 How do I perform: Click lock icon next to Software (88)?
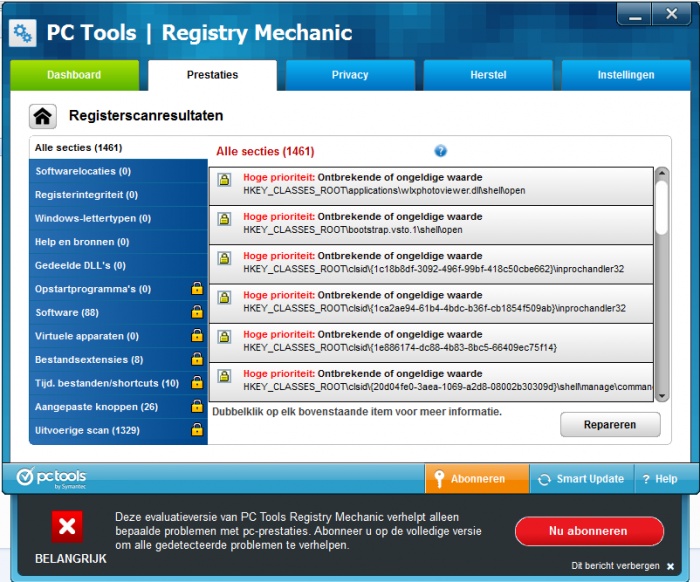(x=197, y=312)
